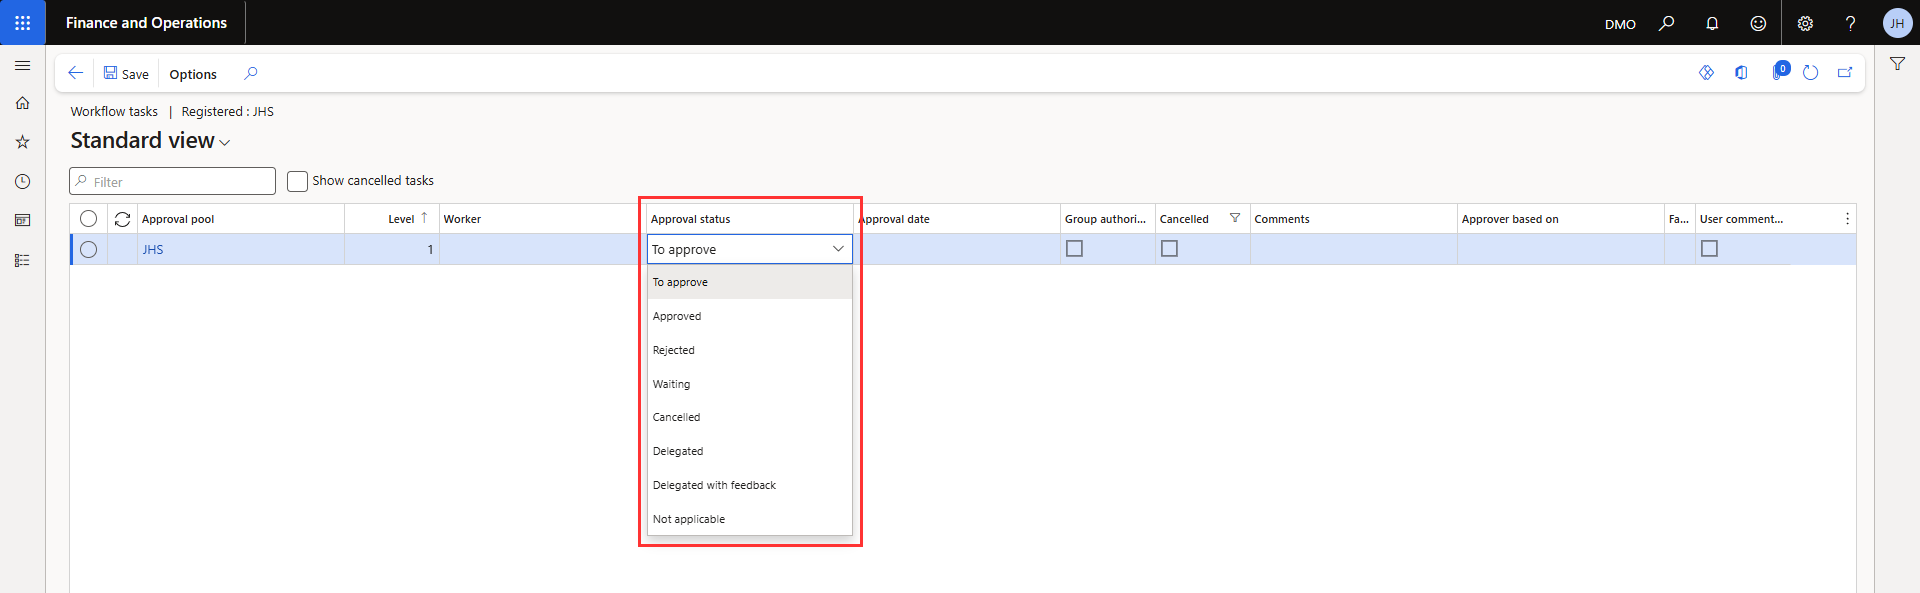Check the Cancelled checkbox in JHS row

point(1169,249)
